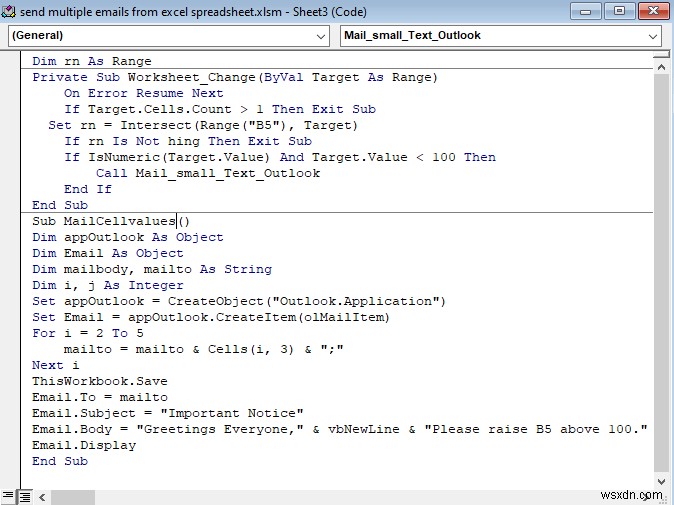This screenshot has height=505, width=674.
Task: Click line 'Dim rn As Range'
Action: (92, 61)
